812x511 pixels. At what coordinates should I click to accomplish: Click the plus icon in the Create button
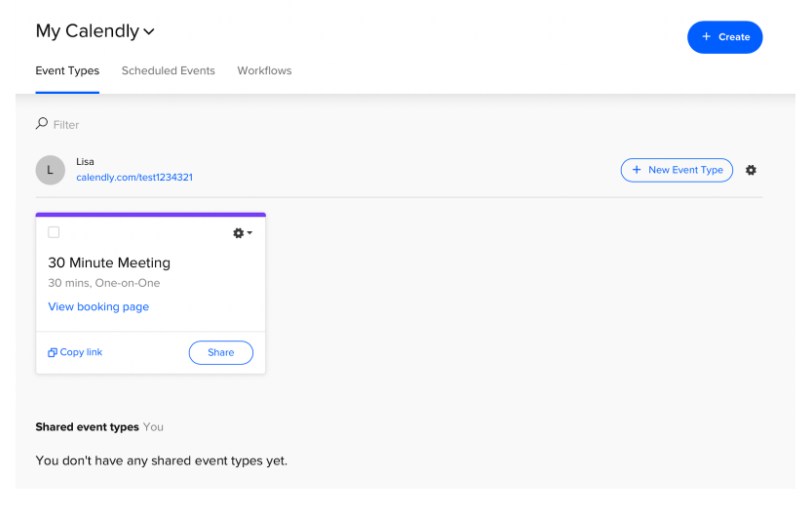[706, 36]
